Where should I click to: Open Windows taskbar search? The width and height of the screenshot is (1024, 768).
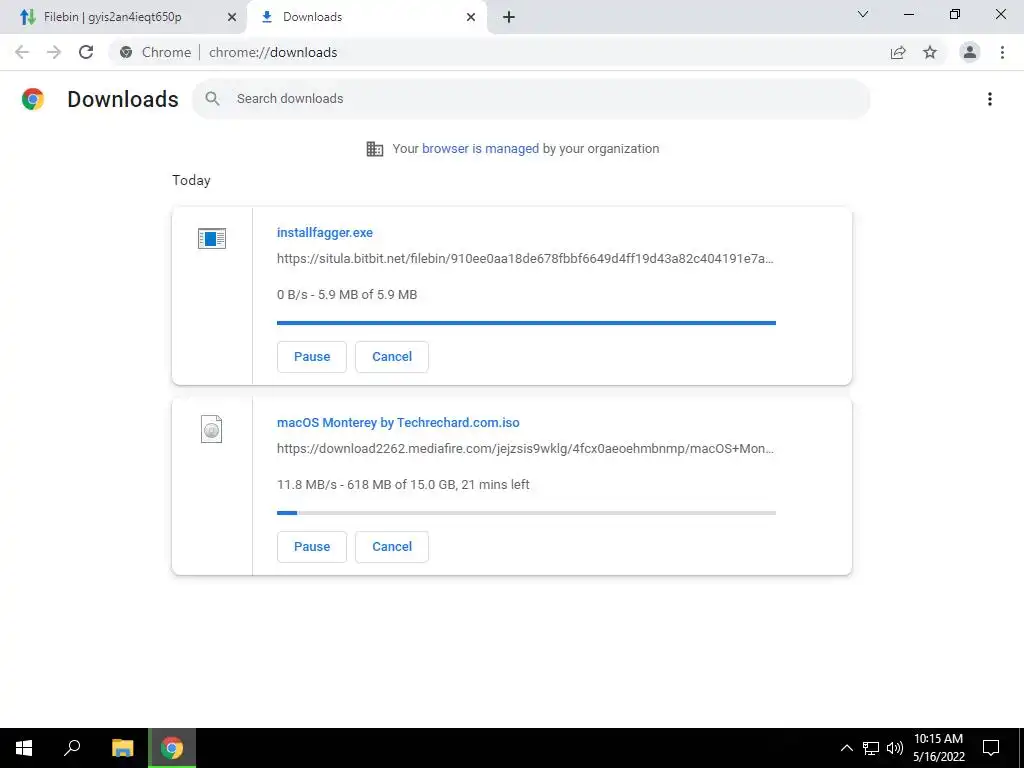click(72, 748)
